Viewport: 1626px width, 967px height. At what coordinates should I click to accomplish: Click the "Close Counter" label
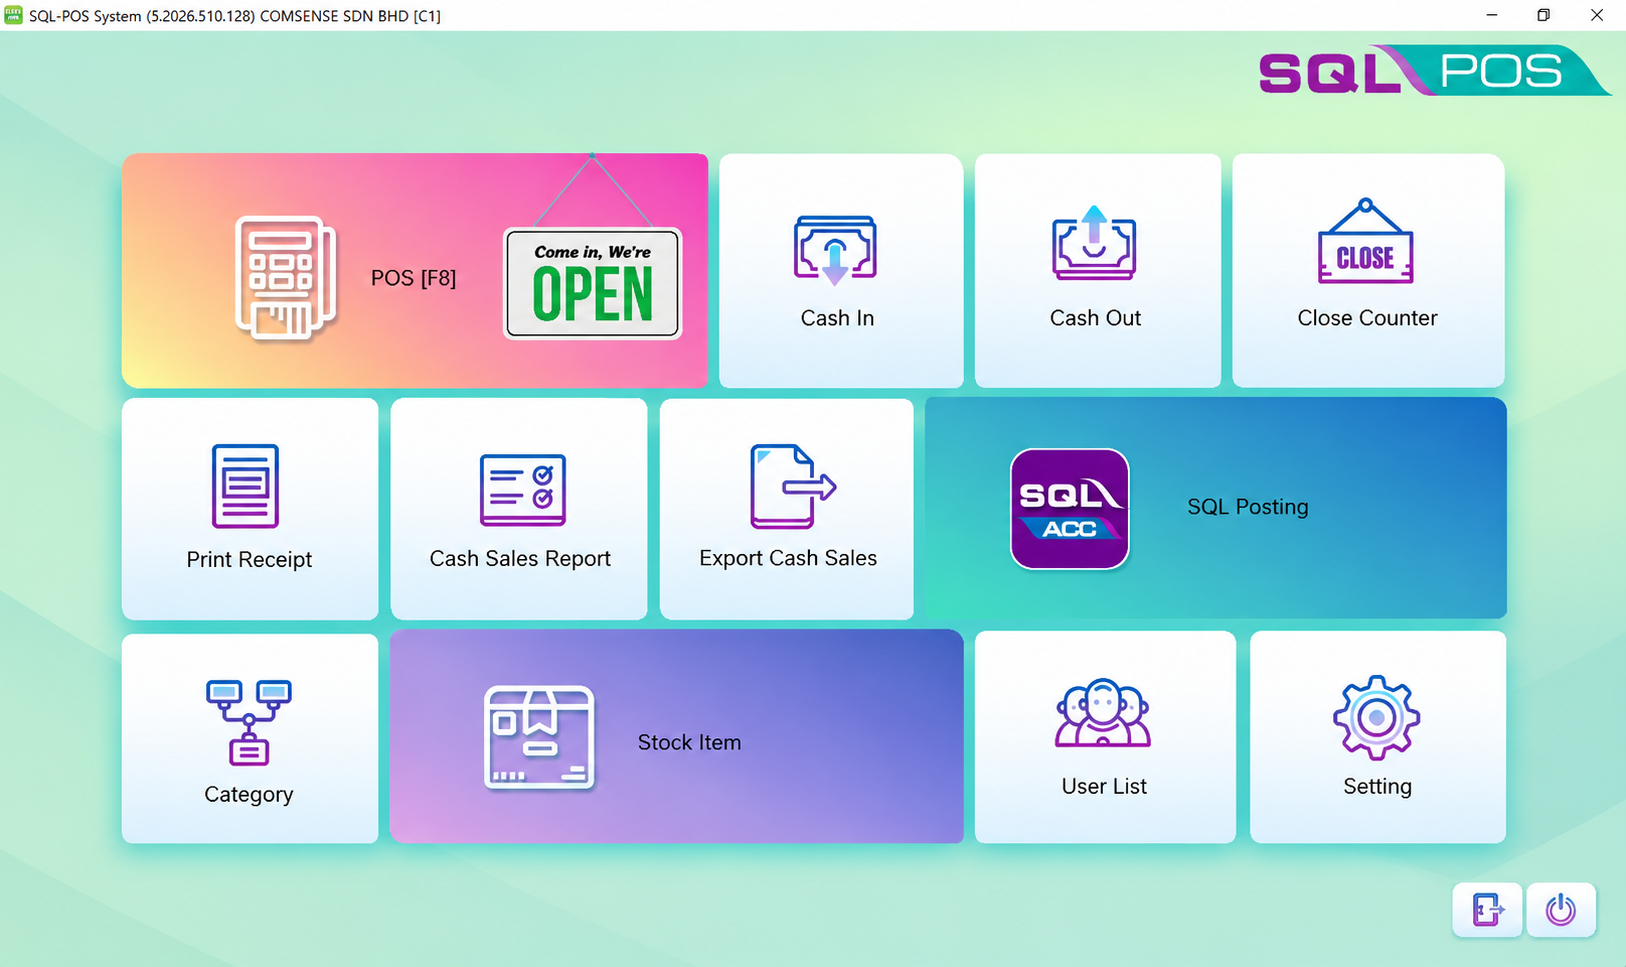[x=1367, y=318]
